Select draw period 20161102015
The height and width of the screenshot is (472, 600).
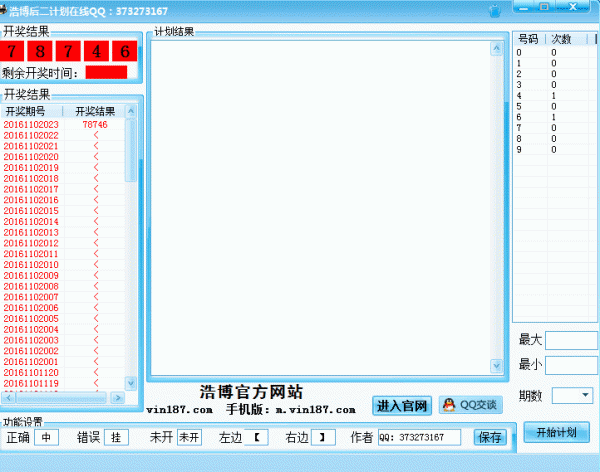(31, 211)
